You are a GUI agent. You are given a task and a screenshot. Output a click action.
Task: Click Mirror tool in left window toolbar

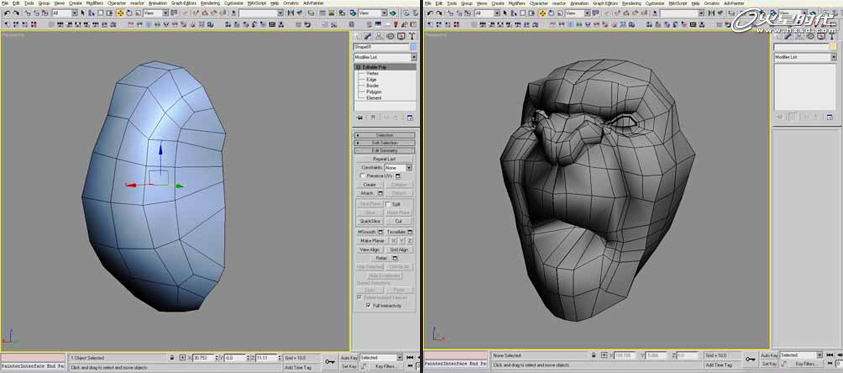pos(290,12)
